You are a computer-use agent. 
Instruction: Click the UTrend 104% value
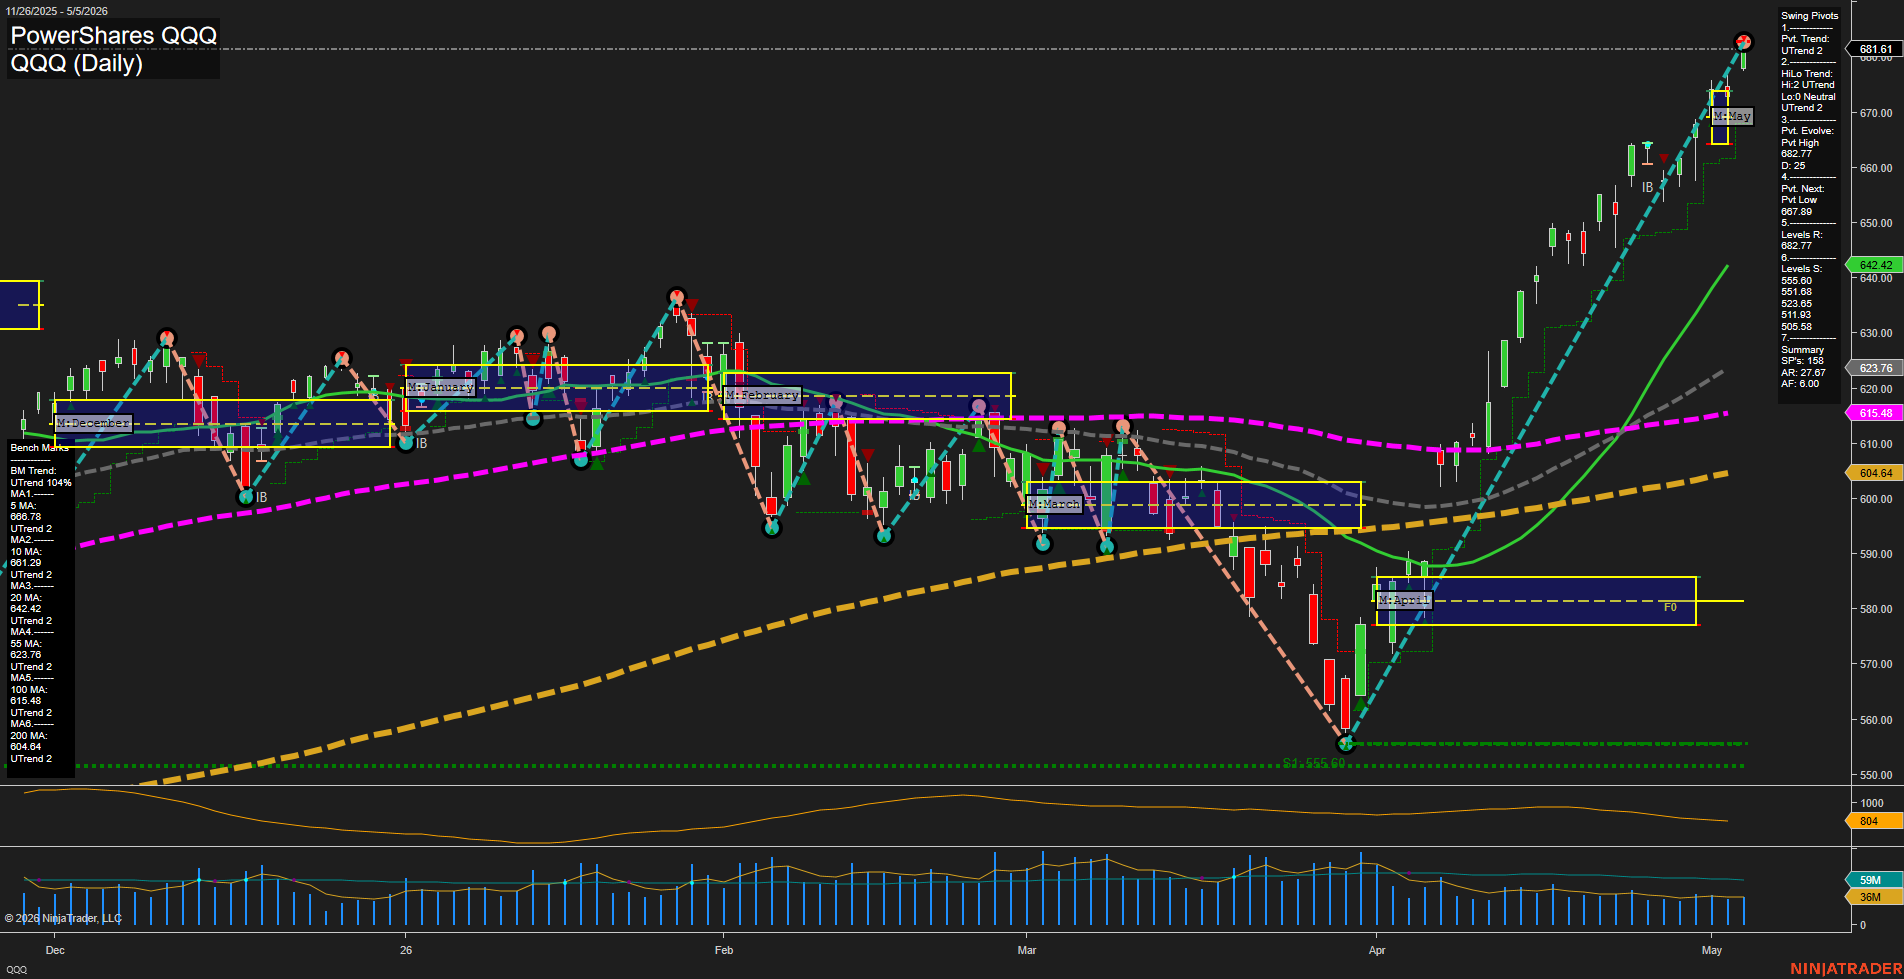[41, 483]
